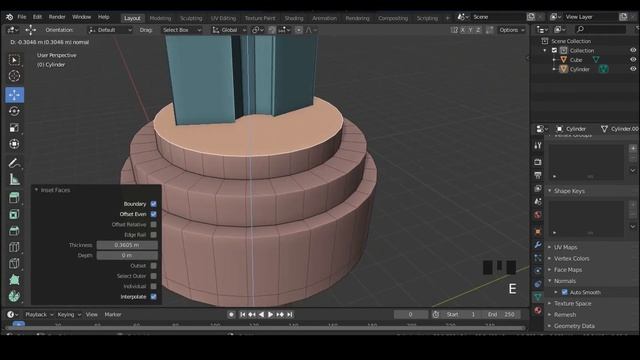640x360 pixels.
Task: Select the Extrude Region tool
Action: tap(14, 198)
